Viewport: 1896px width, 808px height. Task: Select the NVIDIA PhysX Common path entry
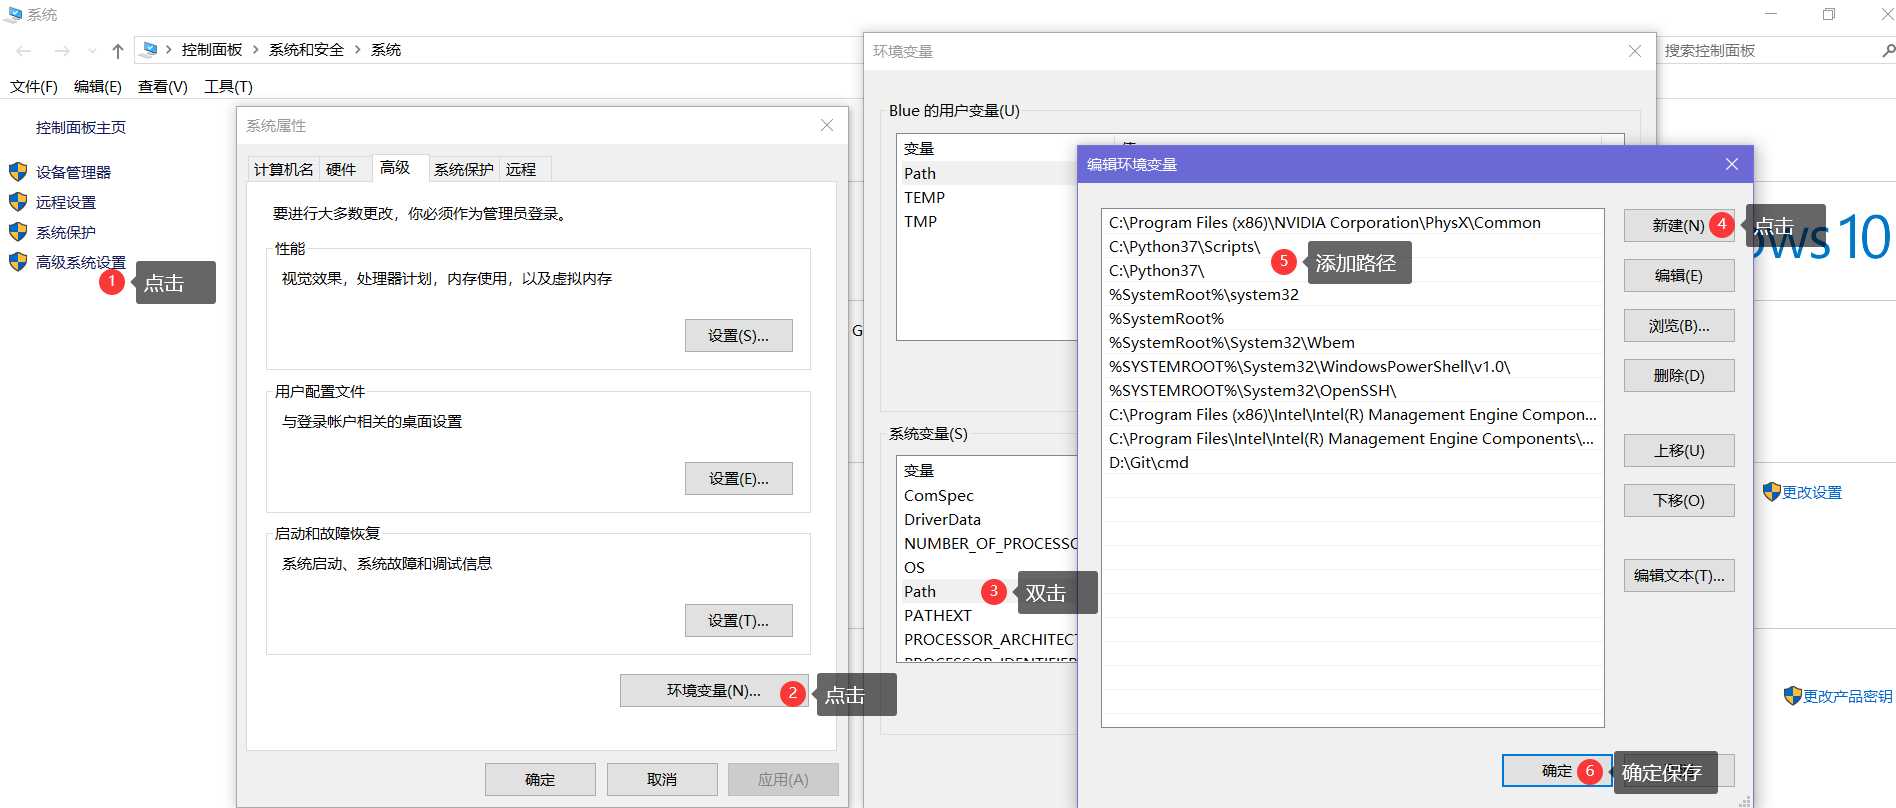[1352, 223]
